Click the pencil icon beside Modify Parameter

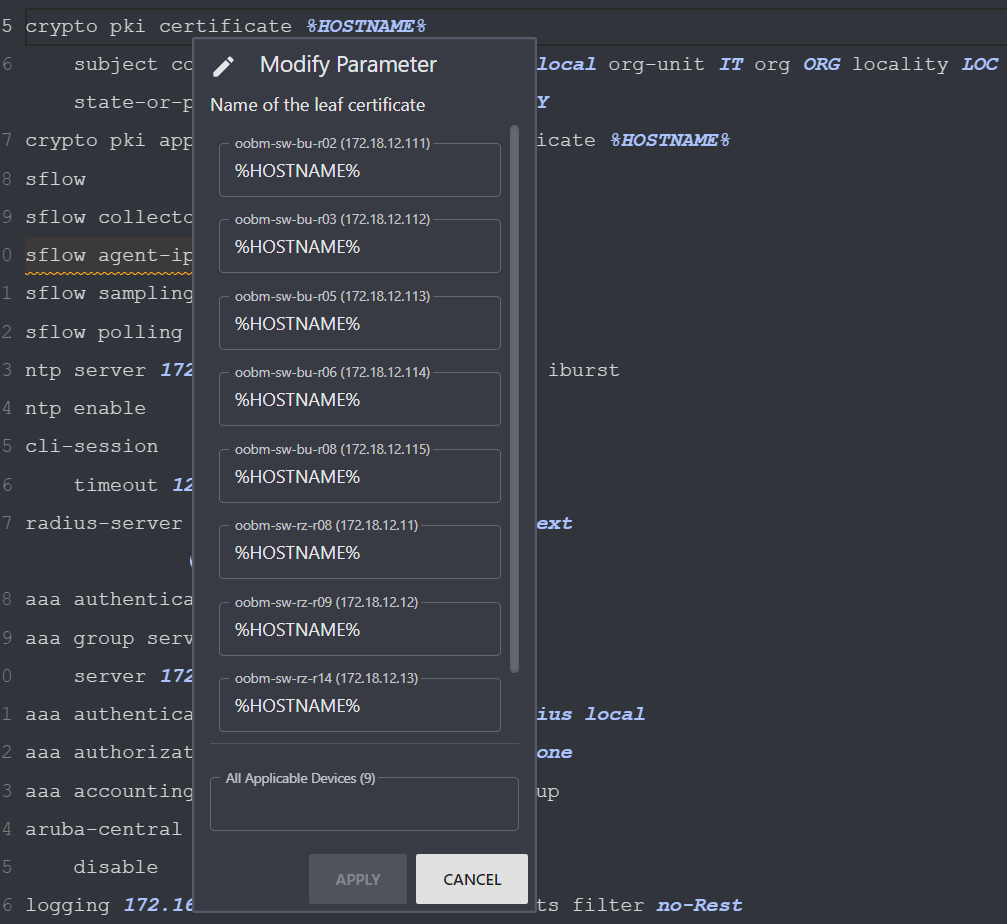223,65
